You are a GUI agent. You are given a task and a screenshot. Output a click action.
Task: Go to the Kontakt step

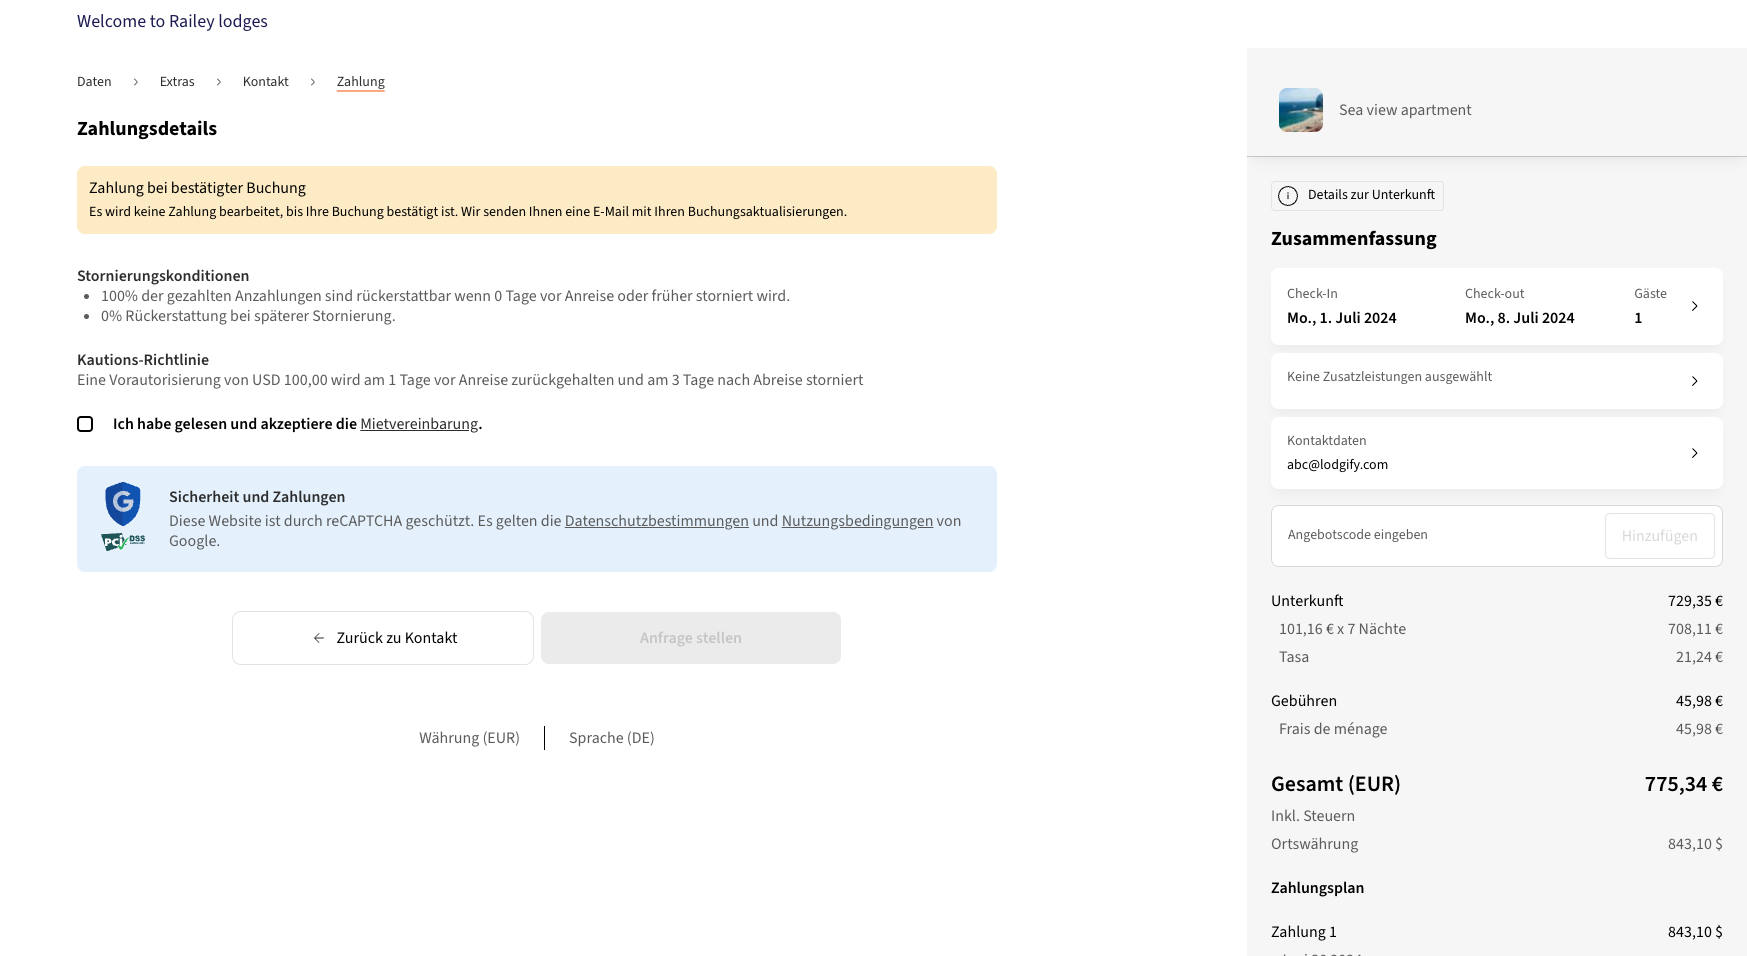(x=265, y=82)
